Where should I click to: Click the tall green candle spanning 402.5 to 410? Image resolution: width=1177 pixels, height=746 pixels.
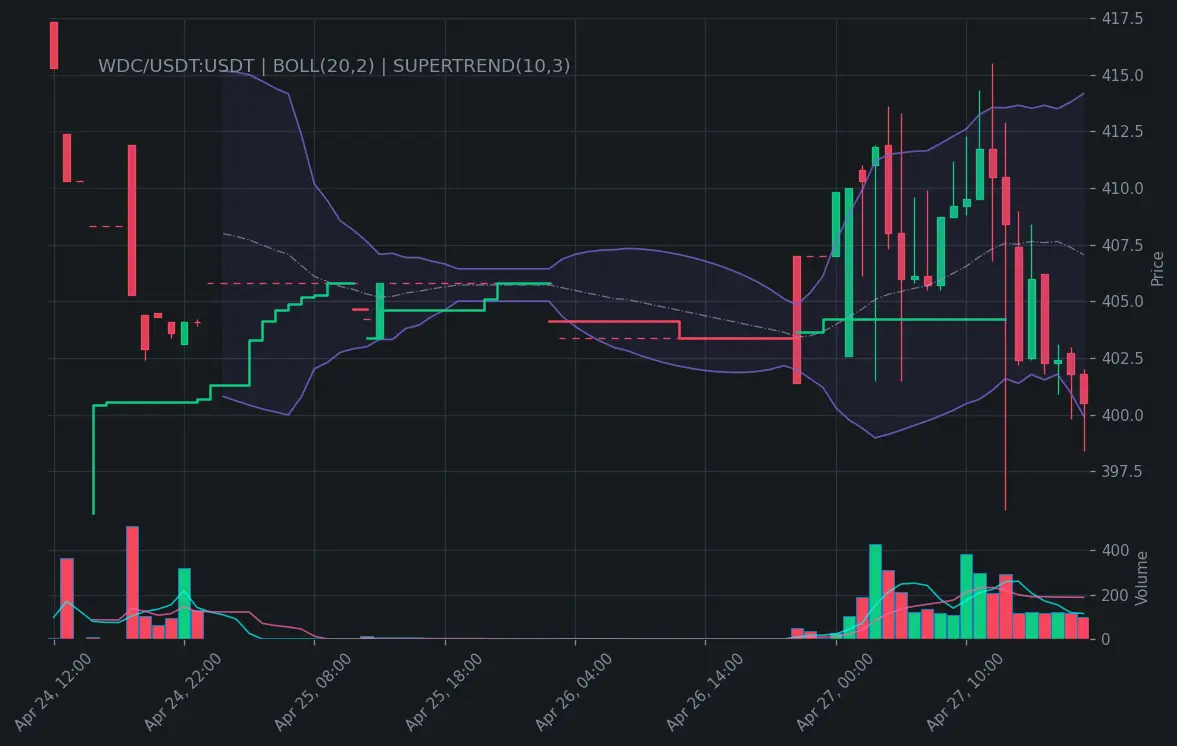[849, 272]
